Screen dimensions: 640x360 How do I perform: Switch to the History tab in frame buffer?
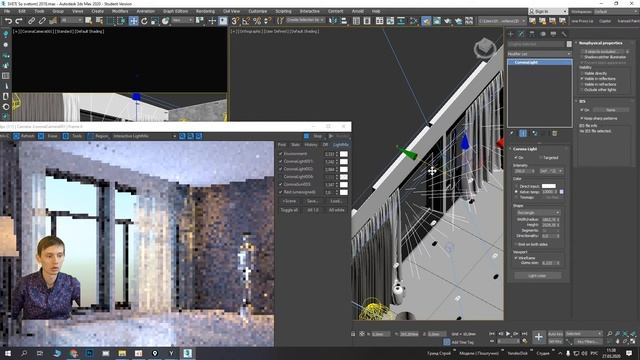311,145
